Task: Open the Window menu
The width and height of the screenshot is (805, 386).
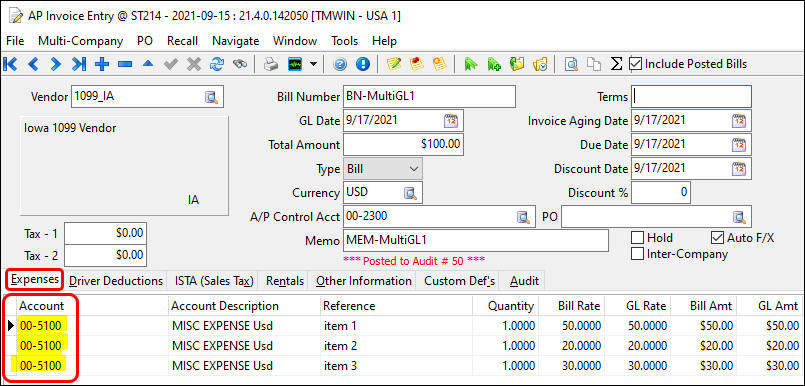Action: tap(295, 41)
